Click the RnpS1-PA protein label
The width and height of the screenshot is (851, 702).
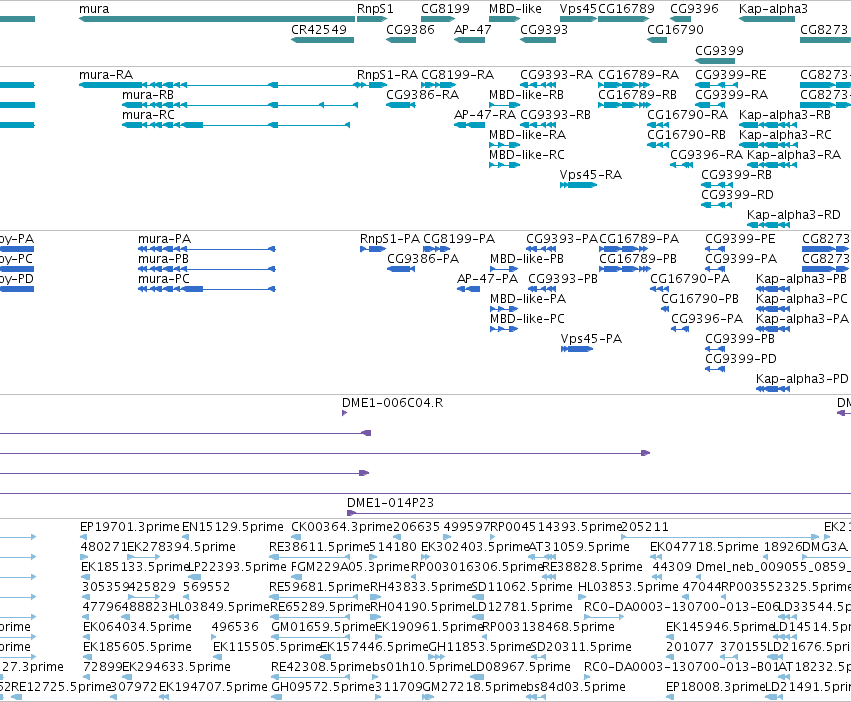[390, 239]
